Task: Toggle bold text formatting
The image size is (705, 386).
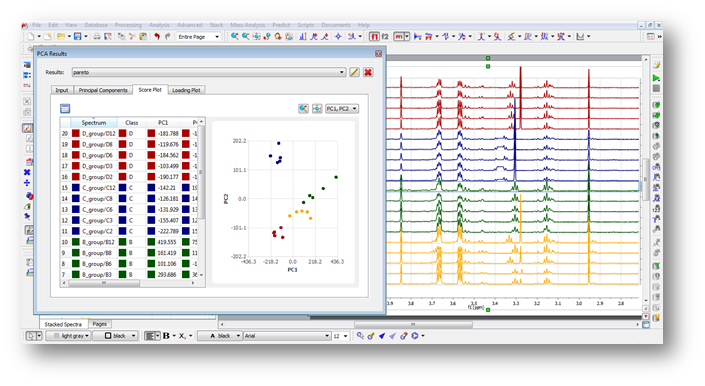Action: [166, 336]
